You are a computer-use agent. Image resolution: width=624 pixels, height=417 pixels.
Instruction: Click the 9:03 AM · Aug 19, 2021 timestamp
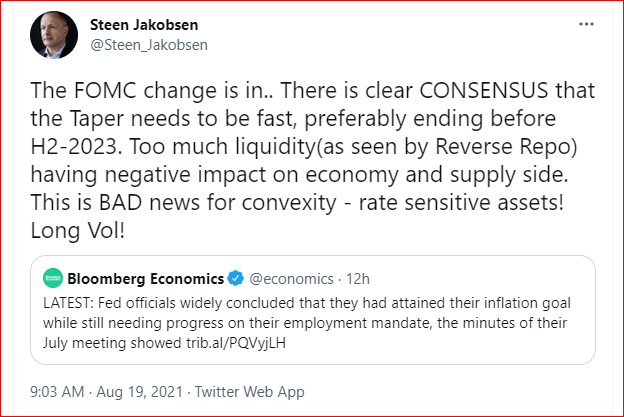(106, 392)
